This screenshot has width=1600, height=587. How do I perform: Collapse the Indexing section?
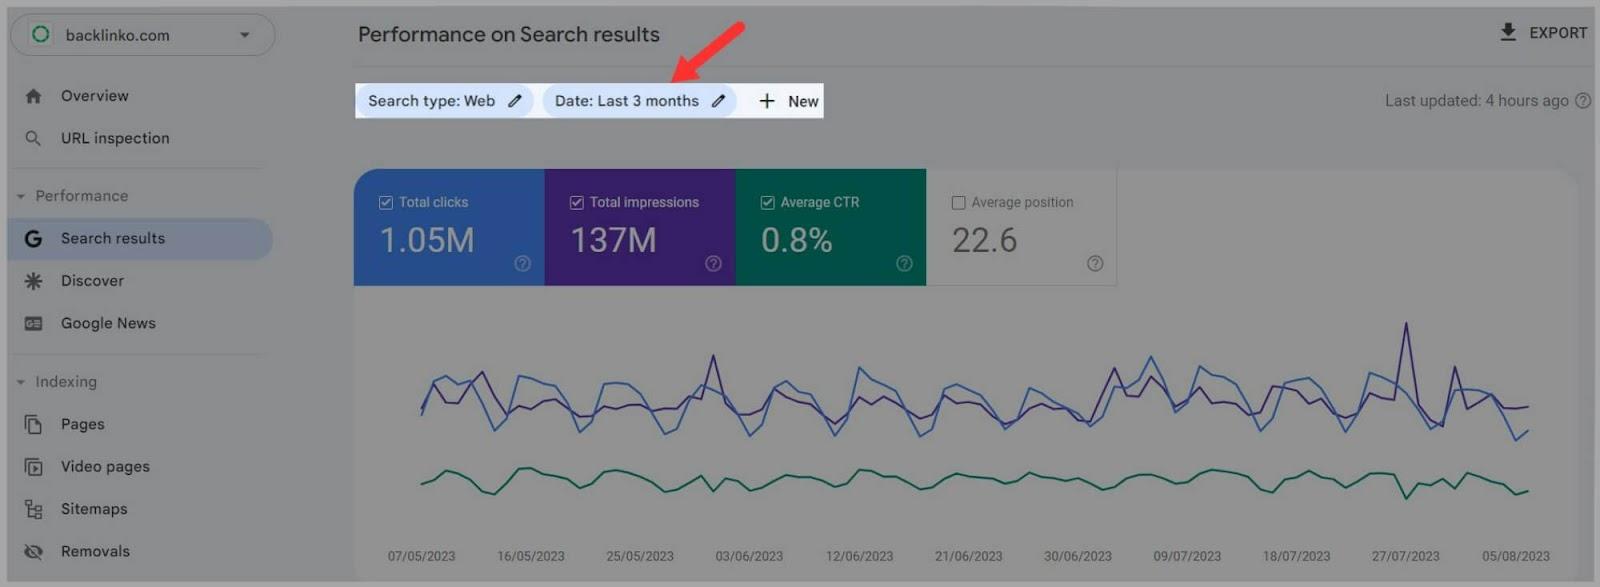pos(21,382)
